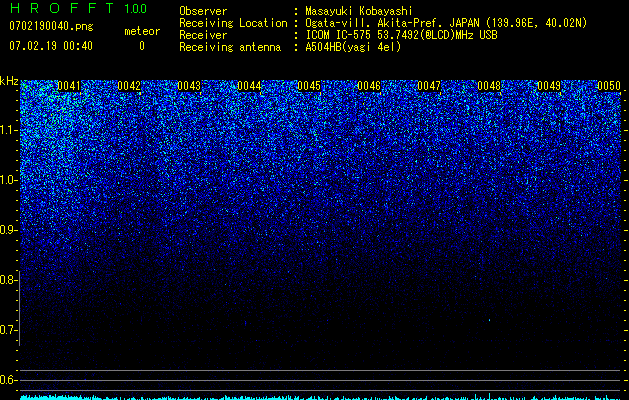Click the antenna value A504HB(yagi 4el)
The width and height of the screenshot is (629, 400).
tap(353, 47)
